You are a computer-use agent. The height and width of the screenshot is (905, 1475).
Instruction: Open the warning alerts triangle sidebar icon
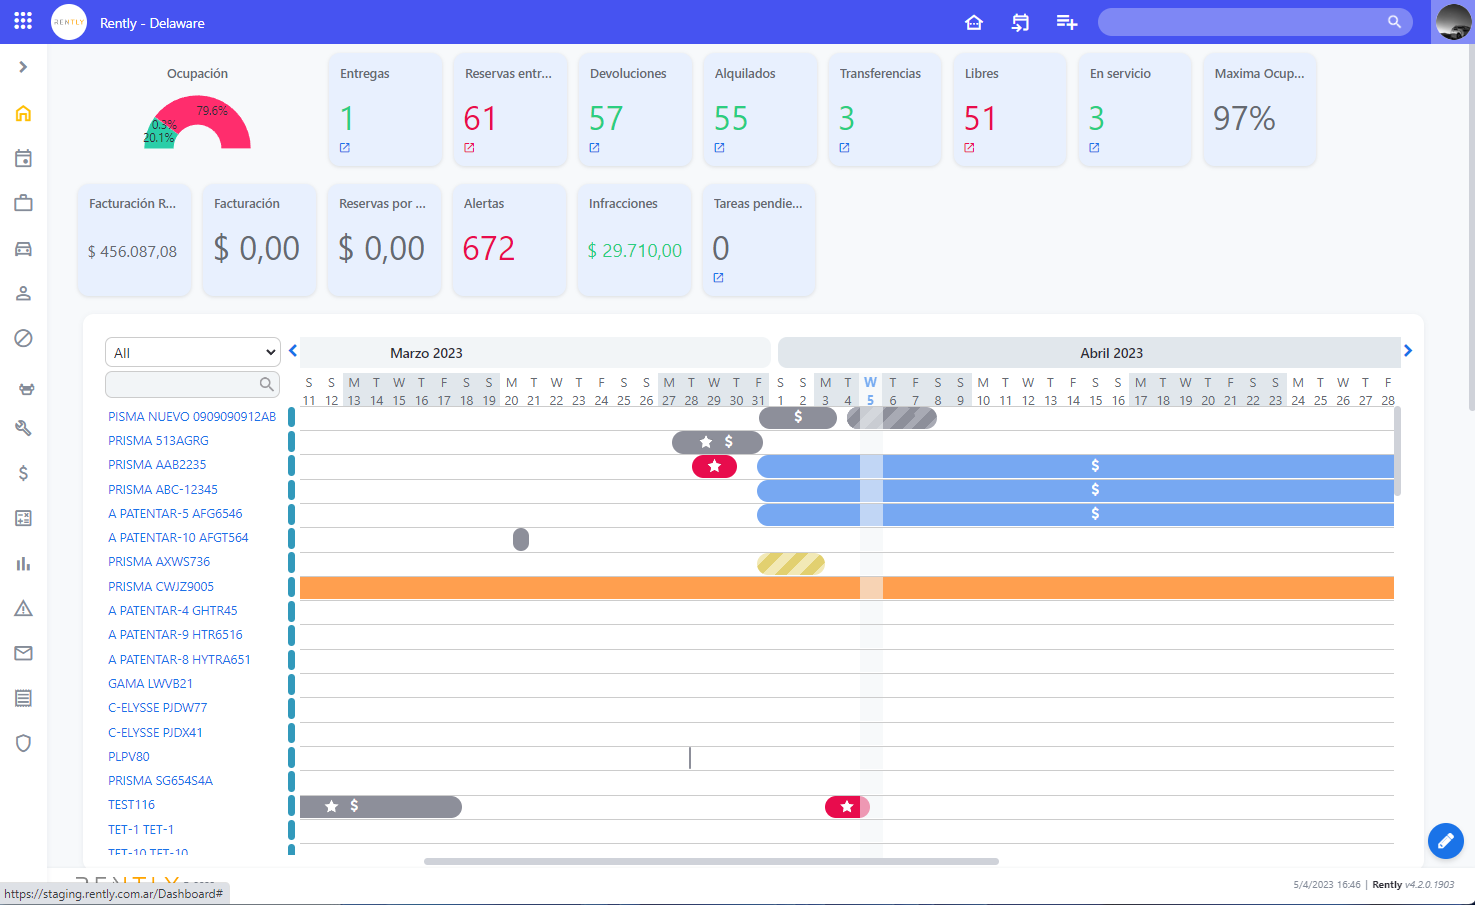click(23, 608)
